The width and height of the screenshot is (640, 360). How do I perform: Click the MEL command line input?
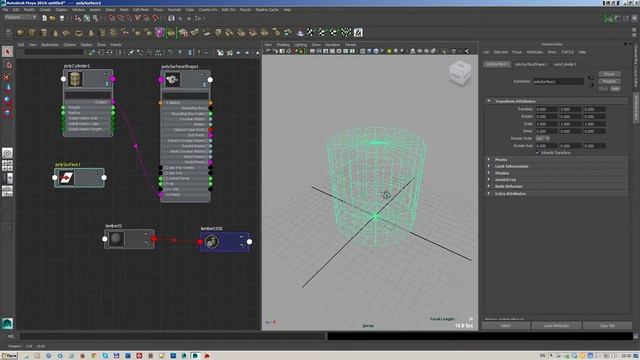[172, 336]
